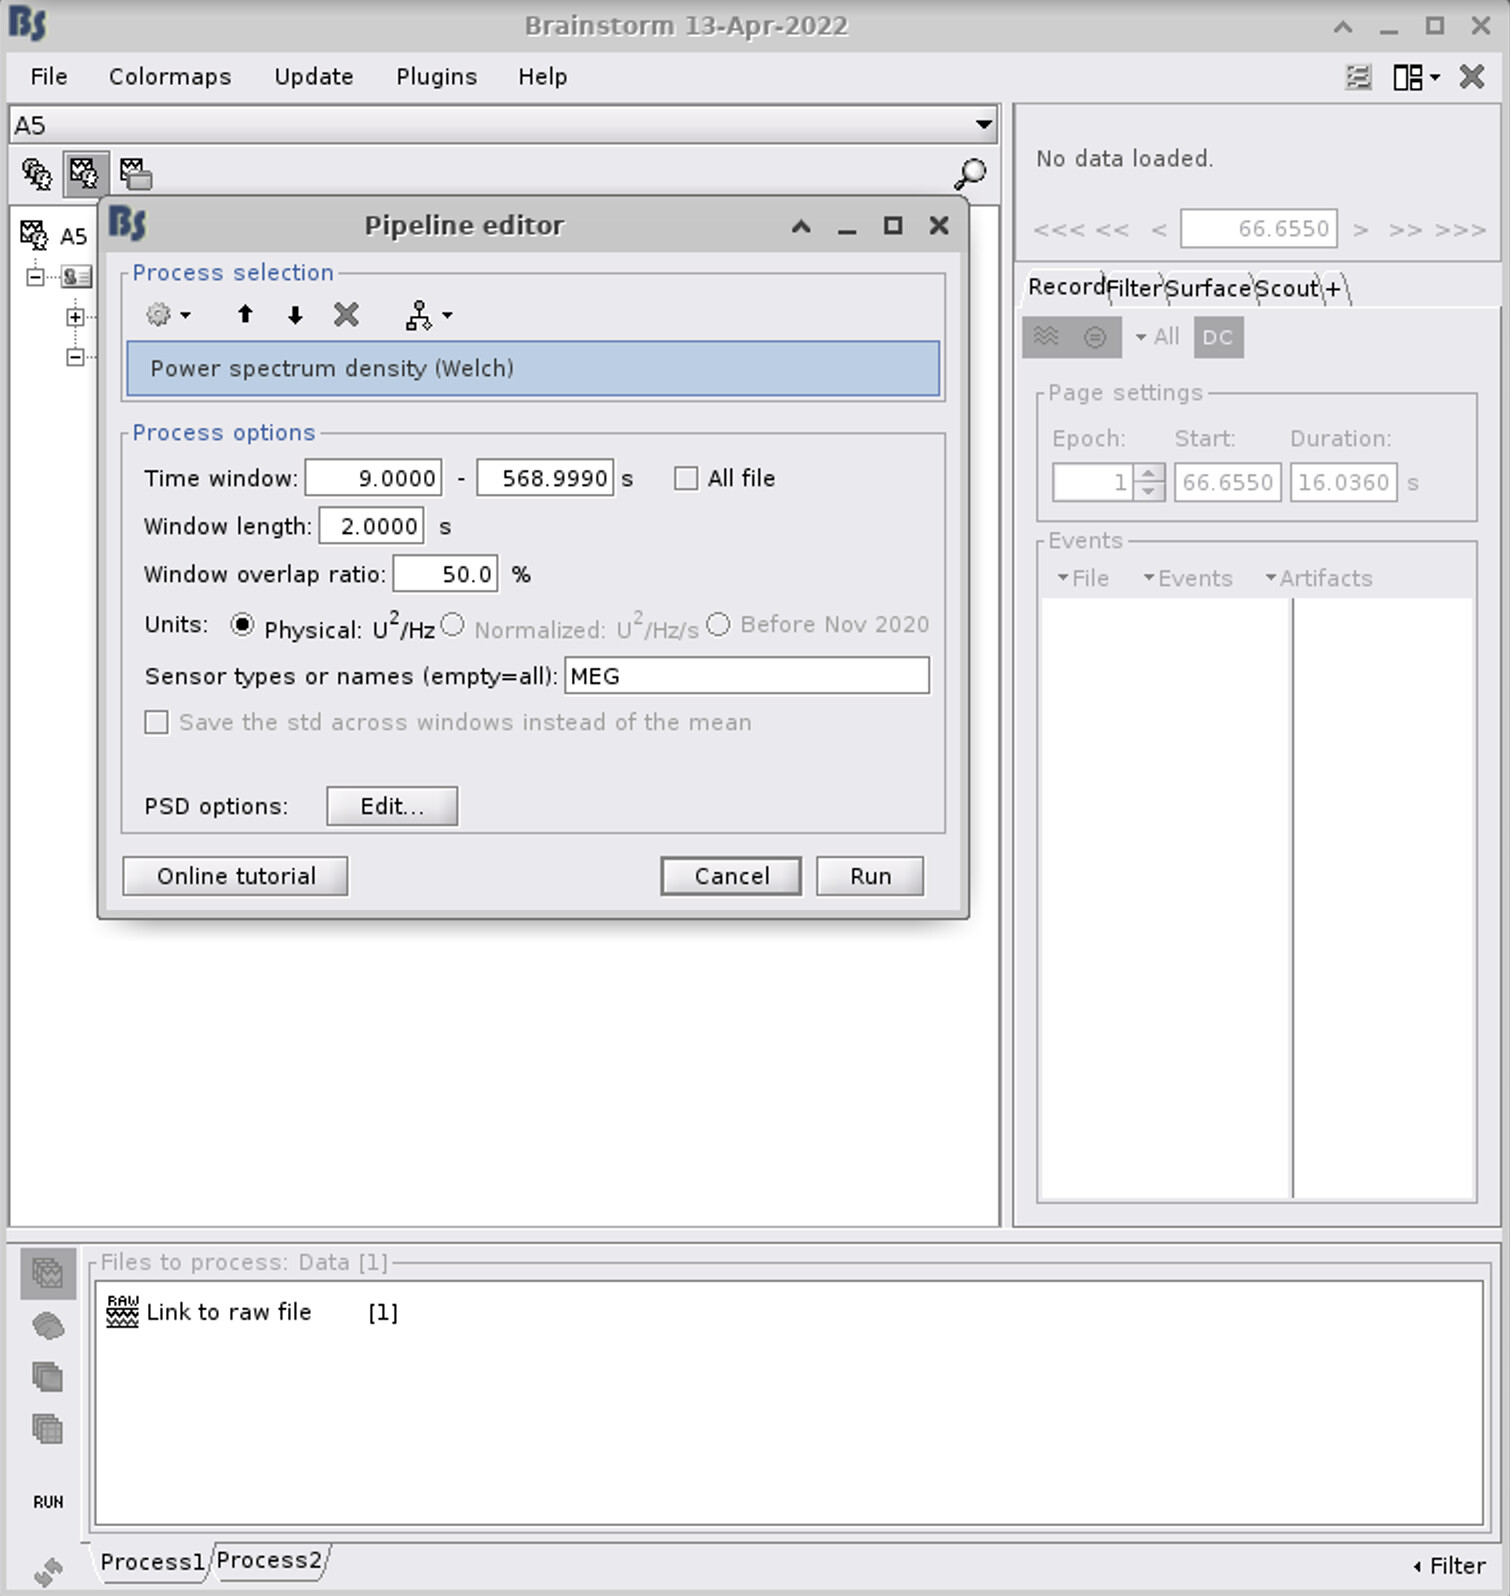The height and width of the screenshot is (1596, 1510).
Task: Open the Update menu
Action: pyautogui.click(x=314, y=77)
